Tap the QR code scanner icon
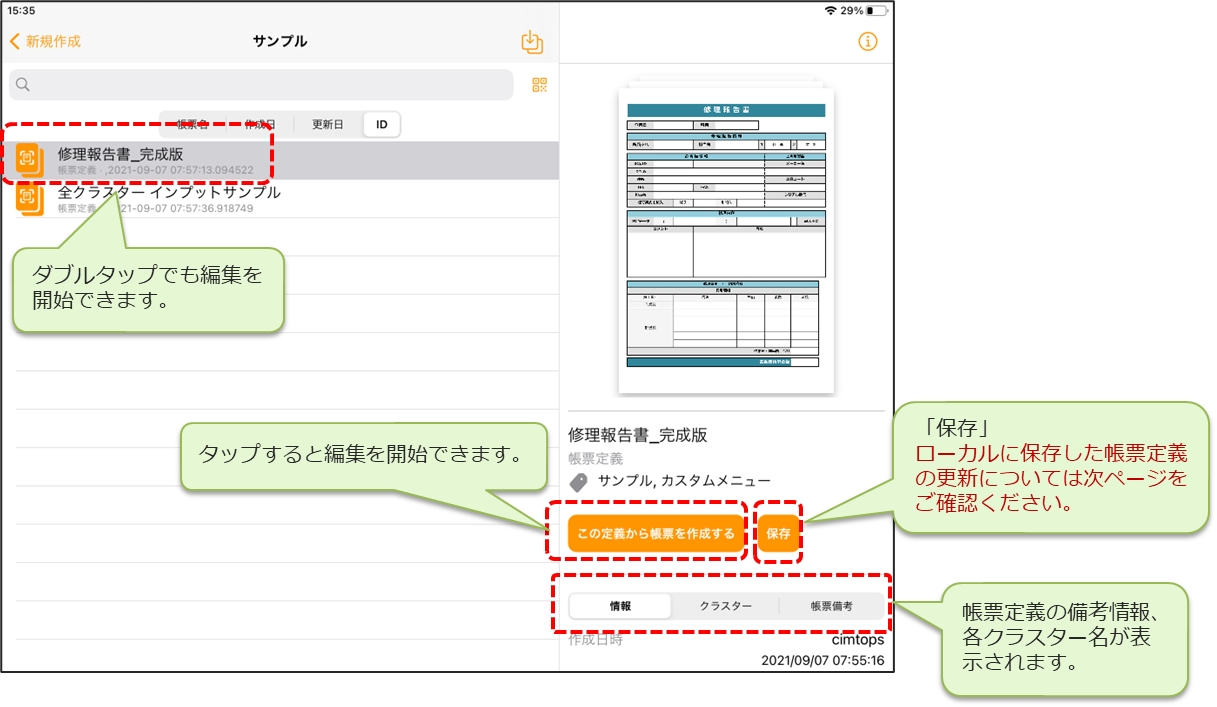 540,85
